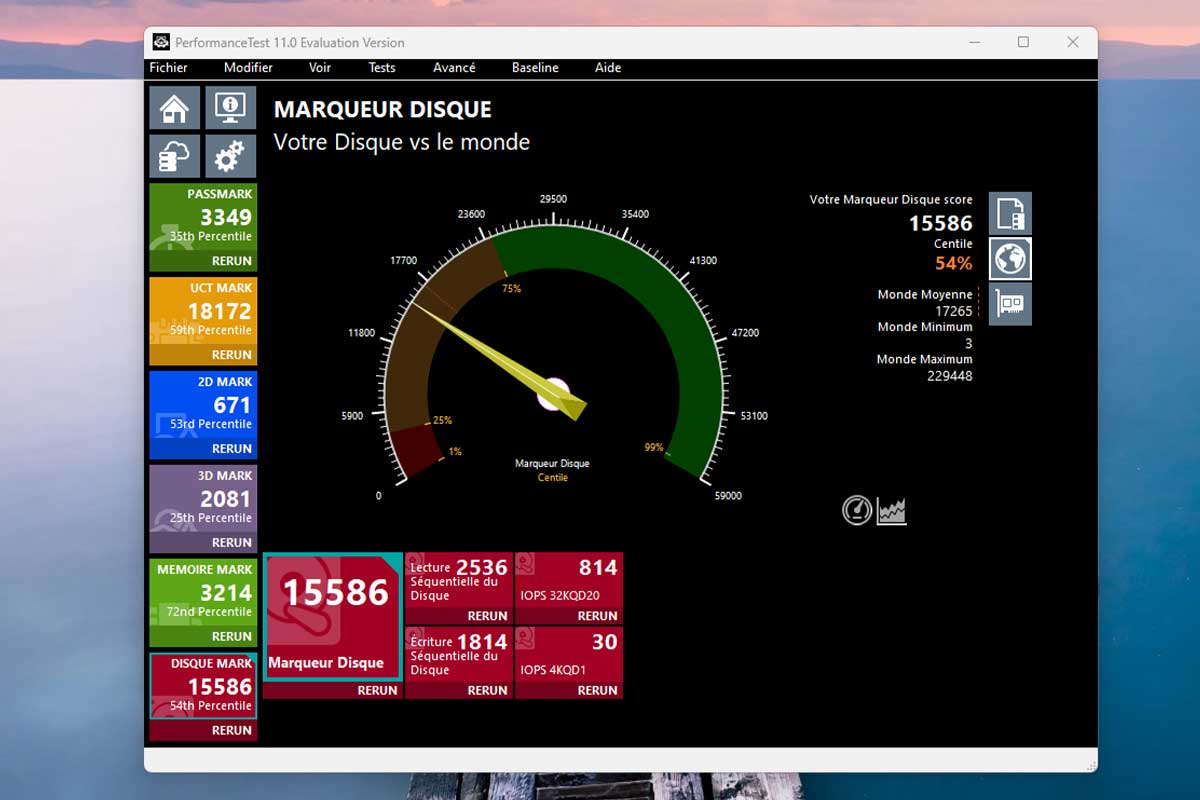Screen dimensions: 1200x800
Task: Switch to the distribution chart view icon
Action: [892, 511]
